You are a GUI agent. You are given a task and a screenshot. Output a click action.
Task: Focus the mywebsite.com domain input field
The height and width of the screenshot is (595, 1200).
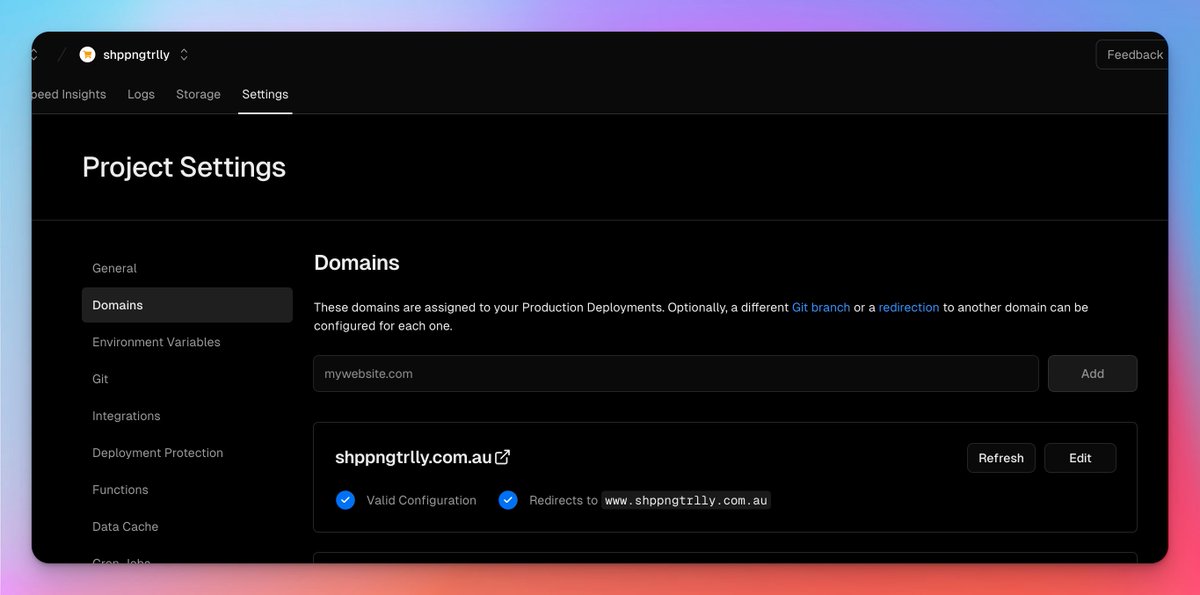676,373
